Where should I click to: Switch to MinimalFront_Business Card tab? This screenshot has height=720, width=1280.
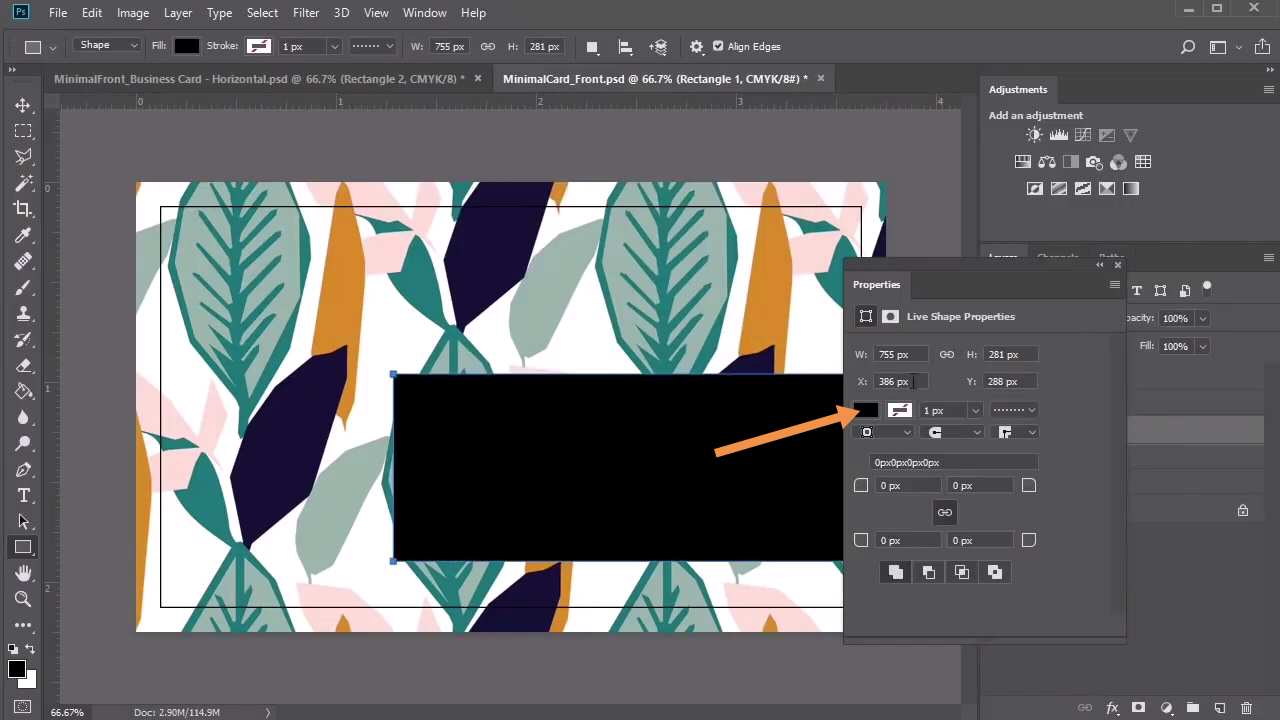258,78
